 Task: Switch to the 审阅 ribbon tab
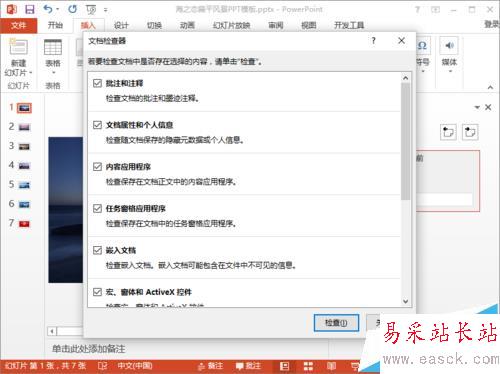click(276, 25)
